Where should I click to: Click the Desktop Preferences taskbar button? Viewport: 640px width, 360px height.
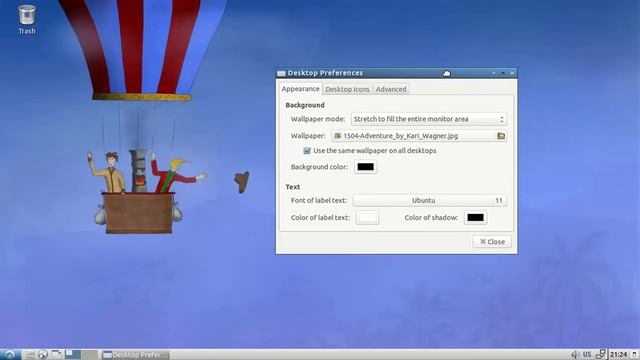pos(135,355)
